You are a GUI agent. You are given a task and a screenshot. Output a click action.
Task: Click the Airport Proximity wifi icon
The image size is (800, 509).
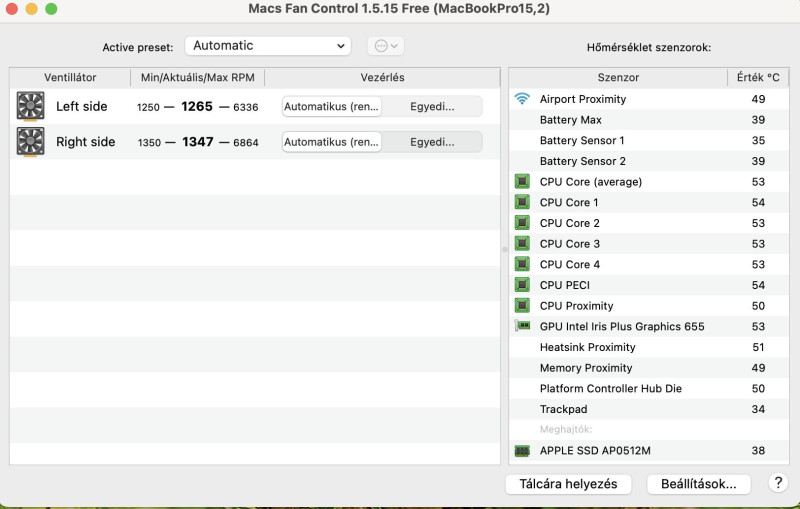pyautogui.click(x=522, y=98)
